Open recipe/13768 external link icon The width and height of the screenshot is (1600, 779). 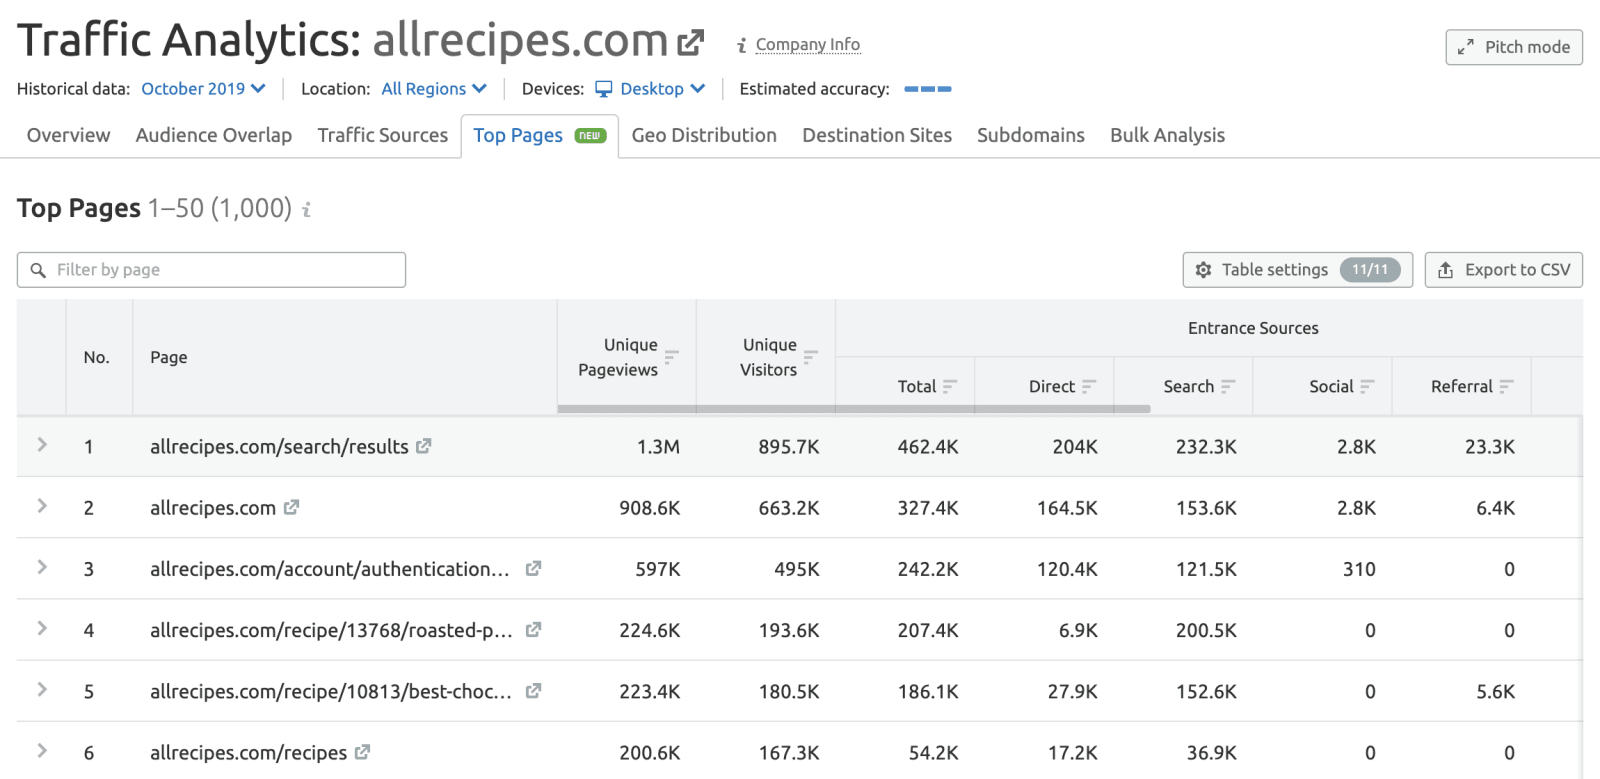pyautogui.click(x=533, y=629)
